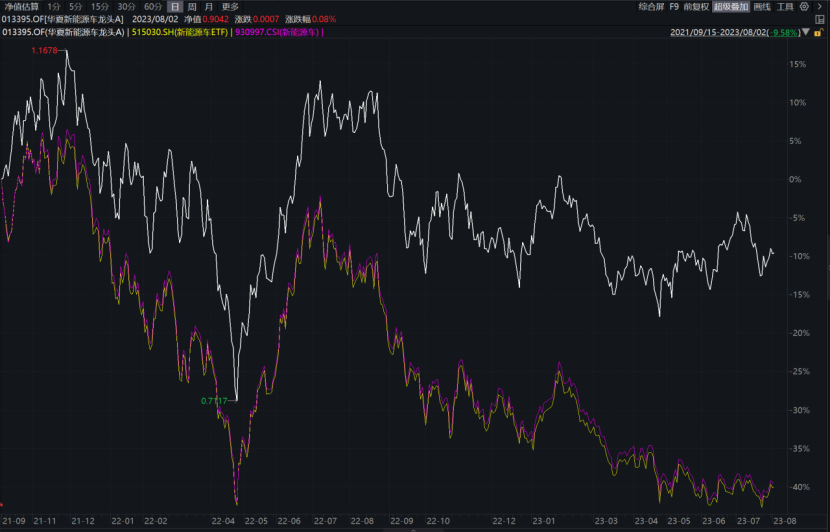830x532 pixels.
Task: Toggle the yellow date range lock icon
Action: (818, 32)
